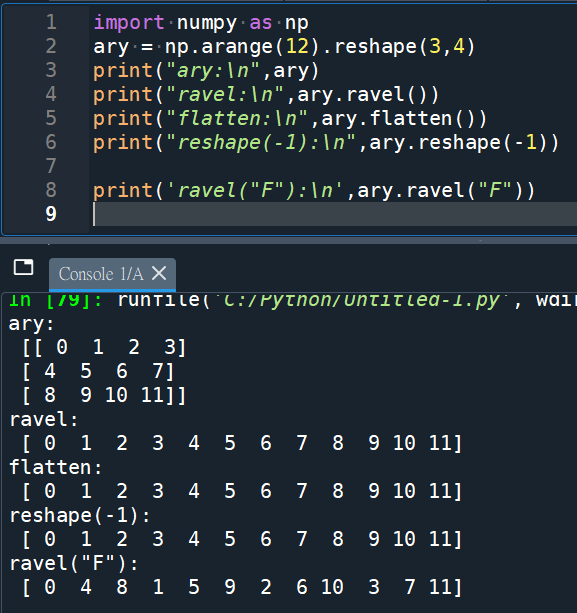Click the string "ary:\n" on line 3

point(213,71)
